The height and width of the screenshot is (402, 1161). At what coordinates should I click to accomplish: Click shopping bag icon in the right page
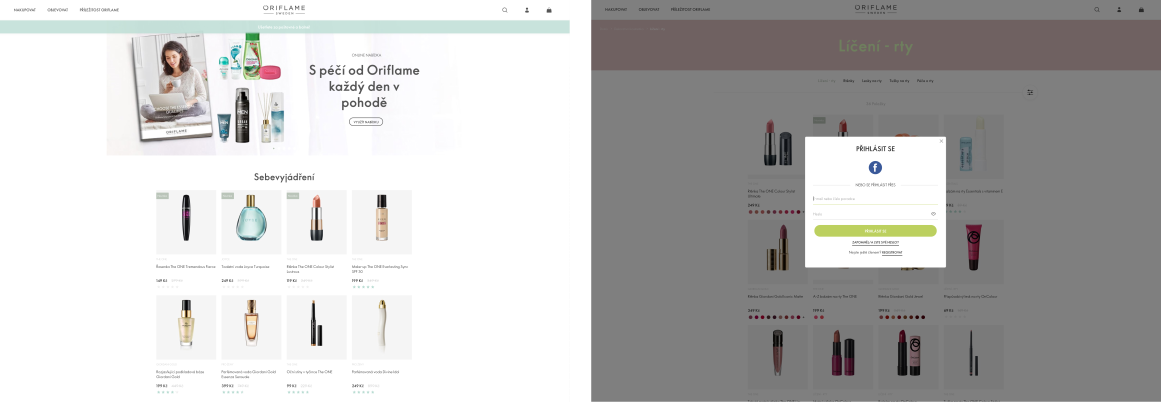(x=1141, y=10)
